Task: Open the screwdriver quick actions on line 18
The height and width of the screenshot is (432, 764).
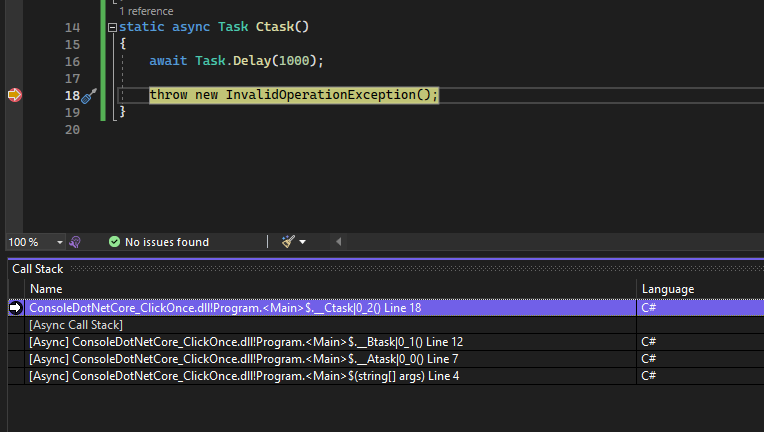Action: [x=88, y=96]
